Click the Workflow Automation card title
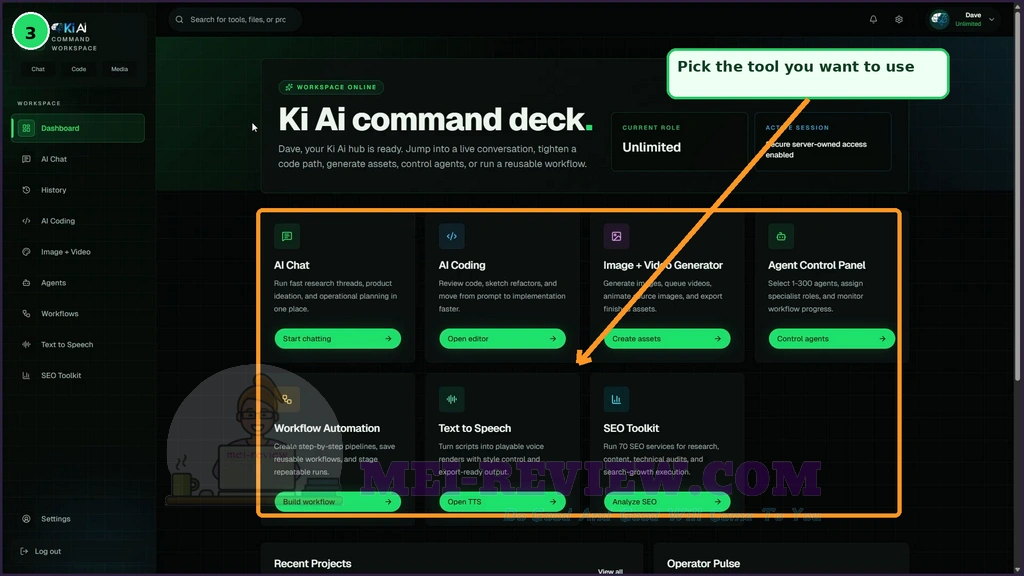The image size is (1024, 576). tap(327, 428)
